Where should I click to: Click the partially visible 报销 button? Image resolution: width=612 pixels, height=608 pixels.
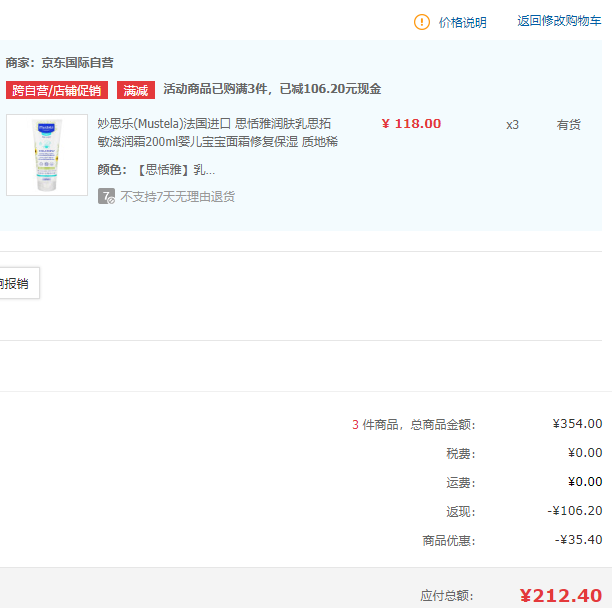[19, 283]
